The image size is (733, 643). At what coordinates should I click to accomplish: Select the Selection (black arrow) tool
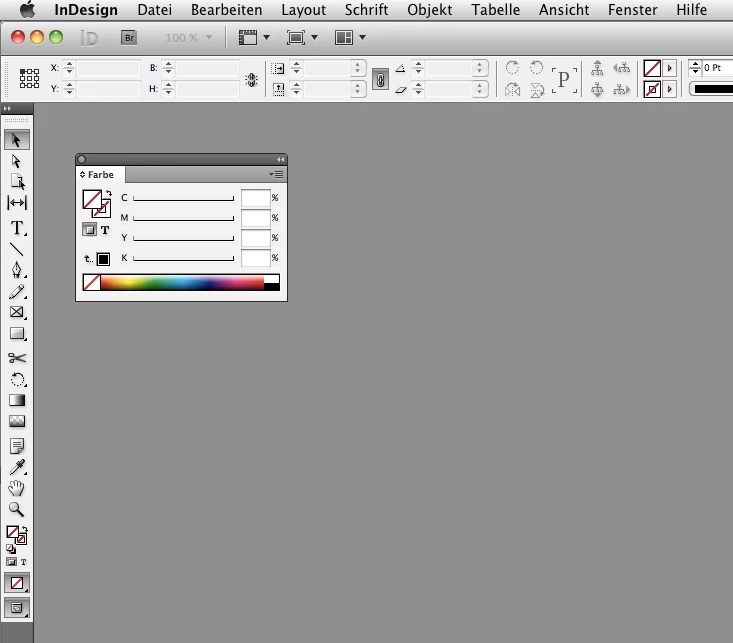17,140
